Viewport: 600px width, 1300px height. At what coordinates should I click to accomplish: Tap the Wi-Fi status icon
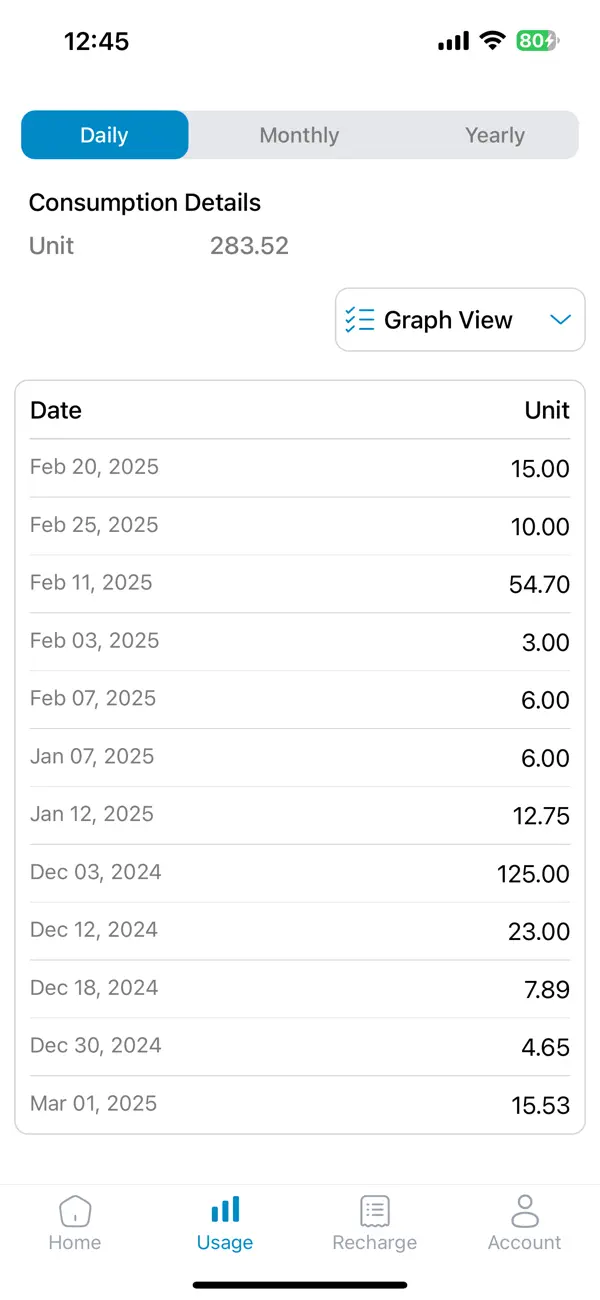492,41
